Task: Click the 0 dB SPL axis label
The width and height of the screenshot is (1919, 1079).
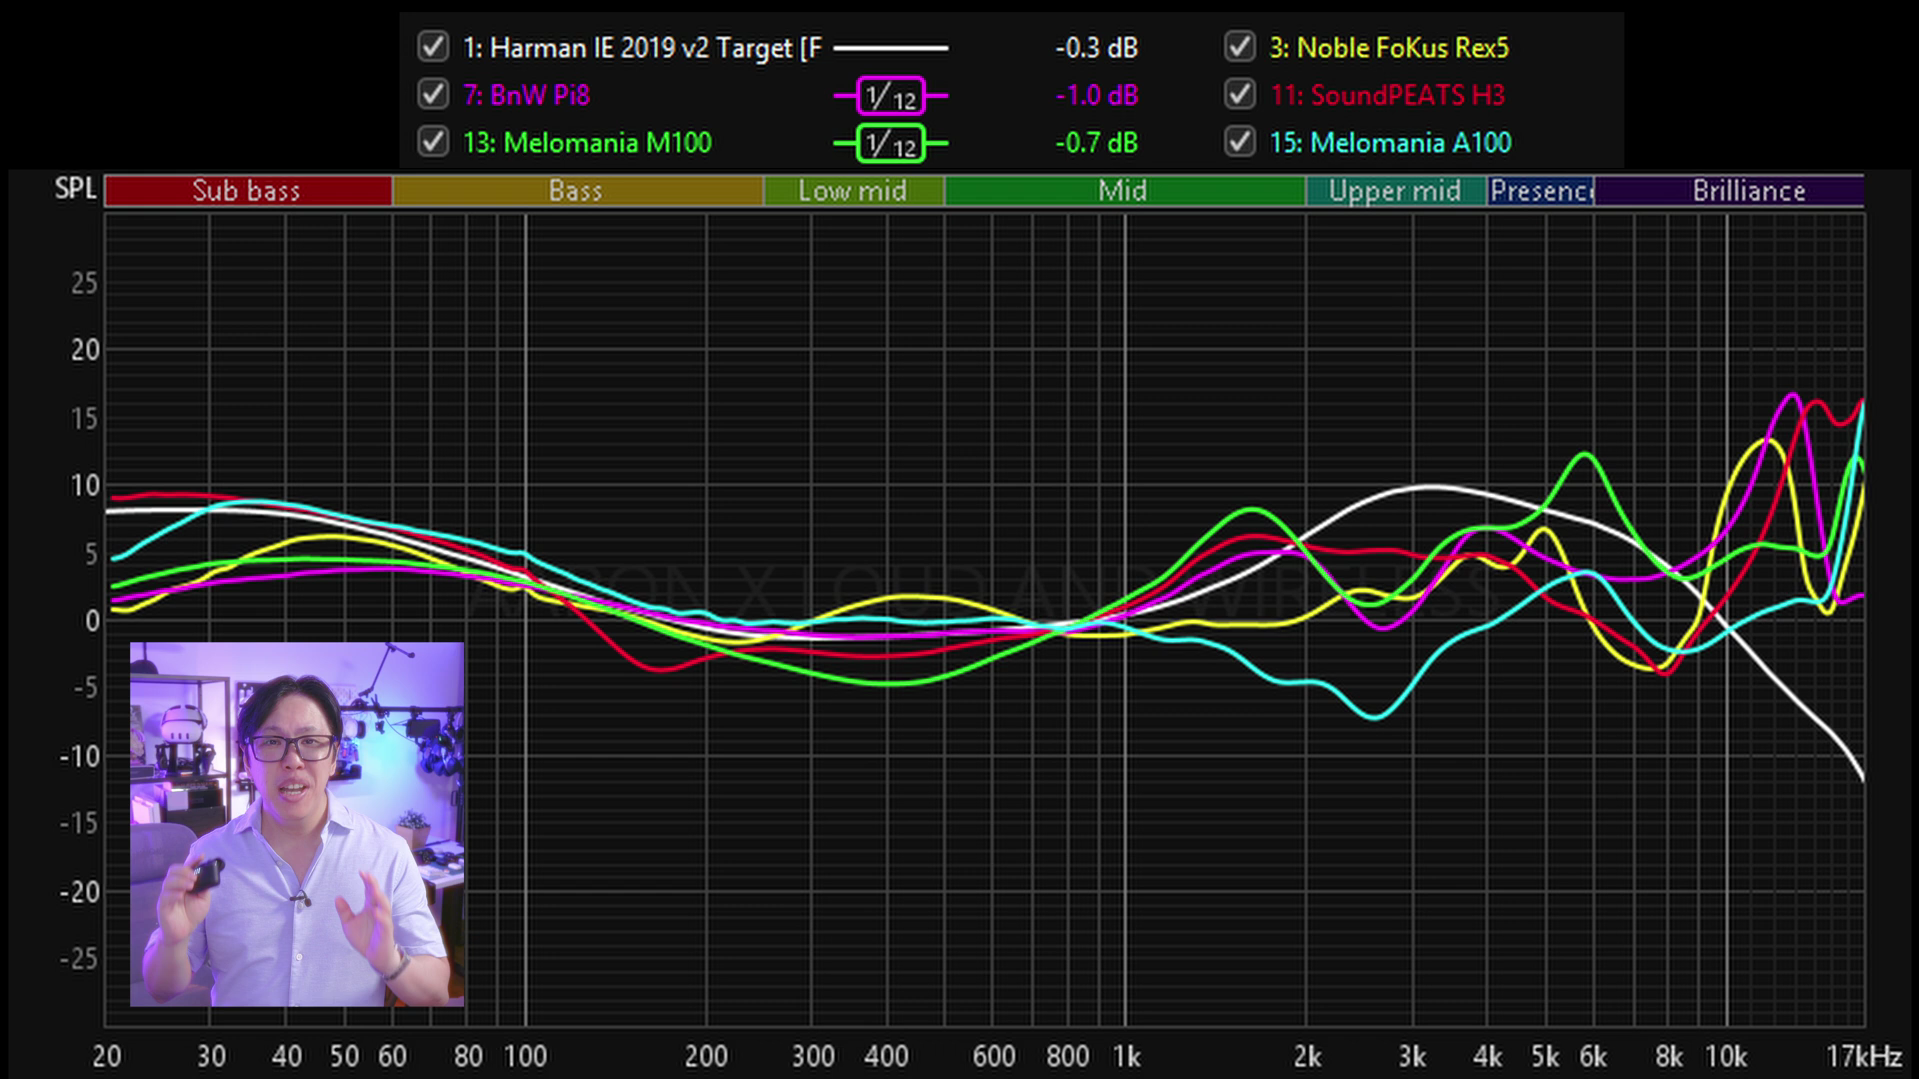Action: 92,621
